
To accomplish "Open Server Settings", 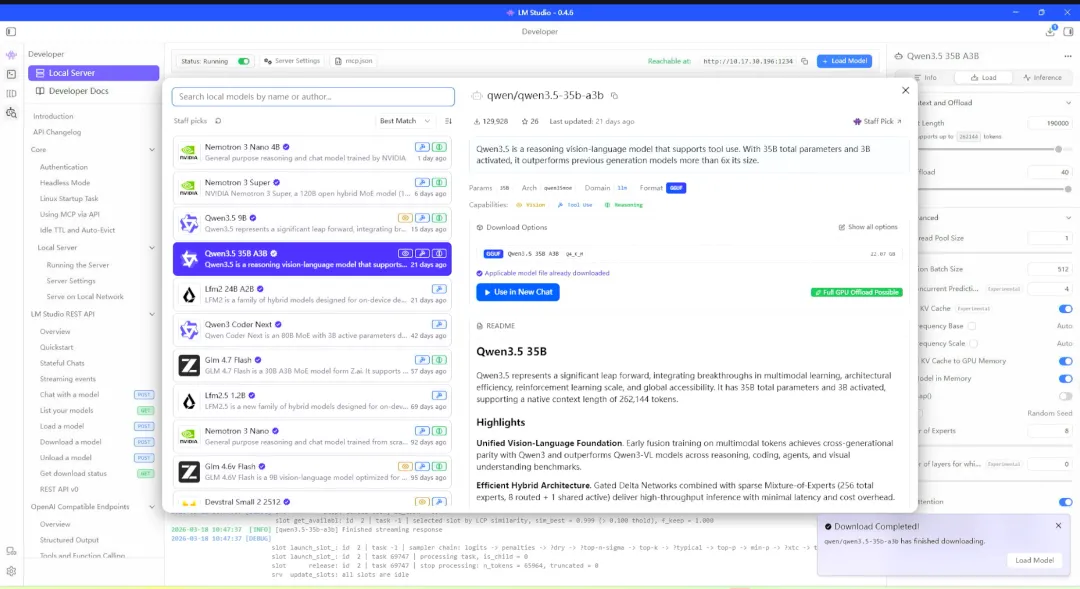I will pyautogui.click(x=292, y=61).
